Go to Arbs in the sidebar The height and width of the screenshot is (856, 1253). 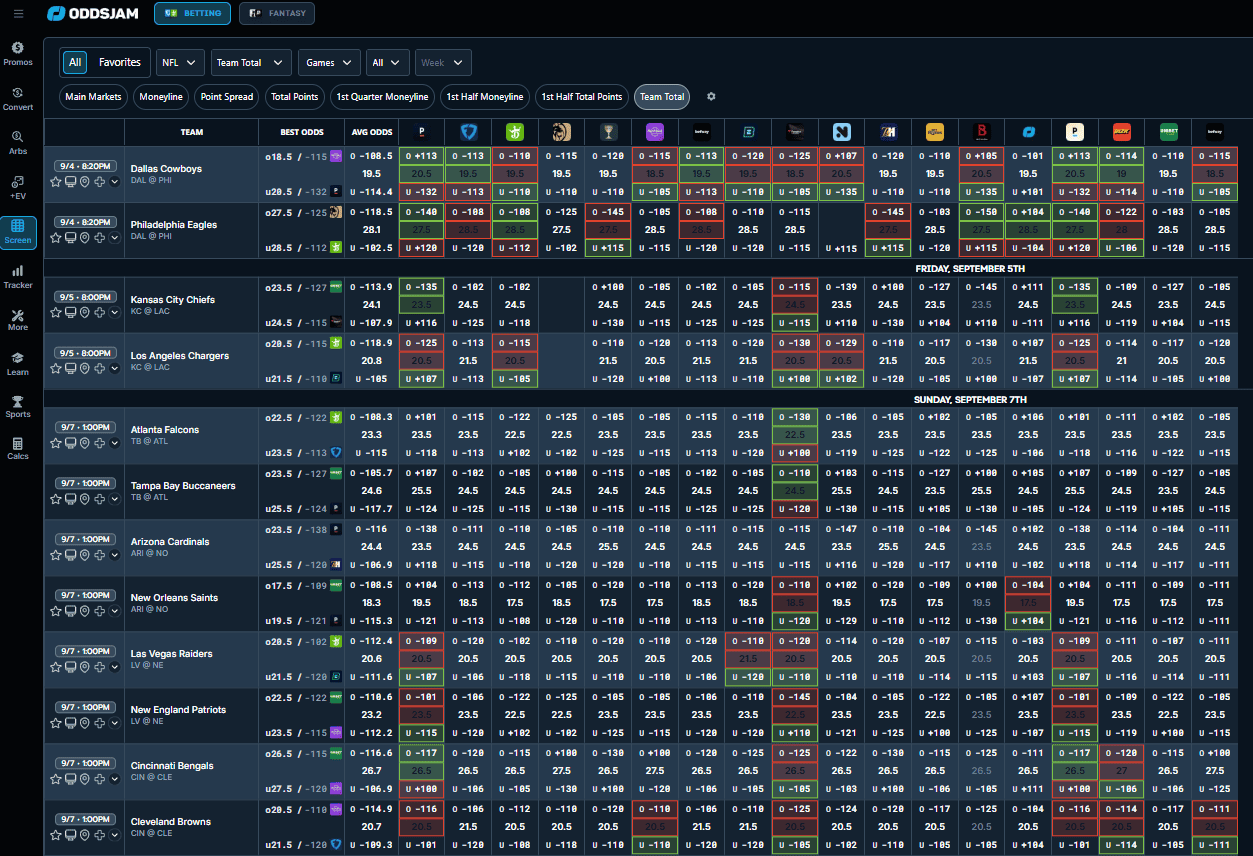point(18,142)
